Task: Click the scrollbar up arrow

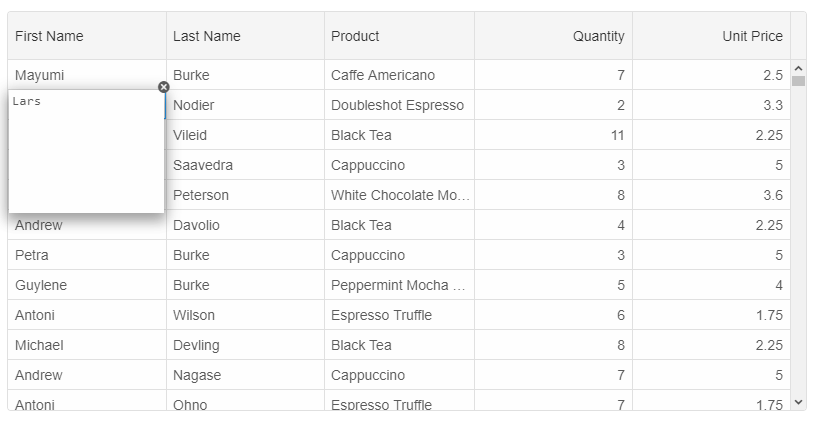Action: [x=798, y=68]
